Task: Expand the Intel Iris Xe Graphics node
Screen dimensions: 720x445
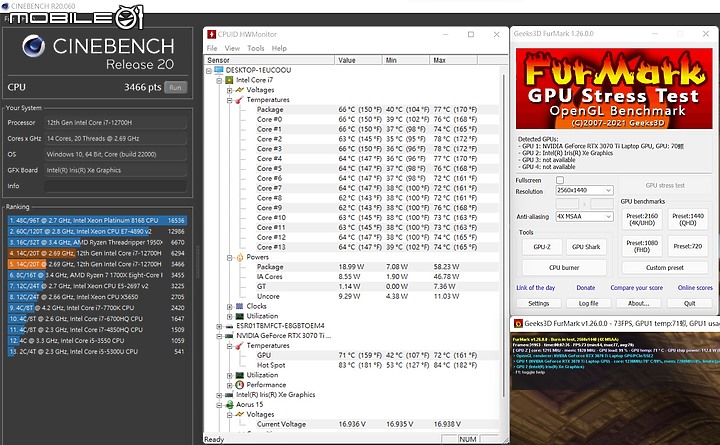Action: click(219, 395)
